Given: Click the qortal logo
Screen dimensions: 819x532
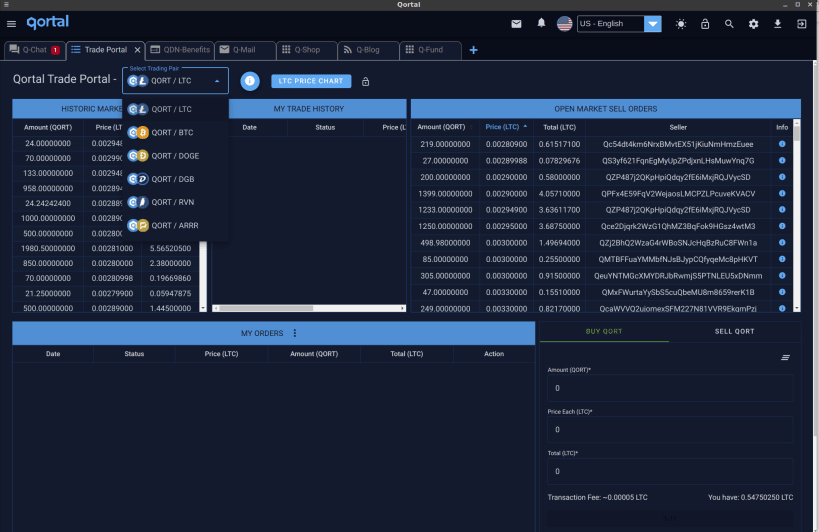Looking at the screenshot, I should [x=48, y=22].
